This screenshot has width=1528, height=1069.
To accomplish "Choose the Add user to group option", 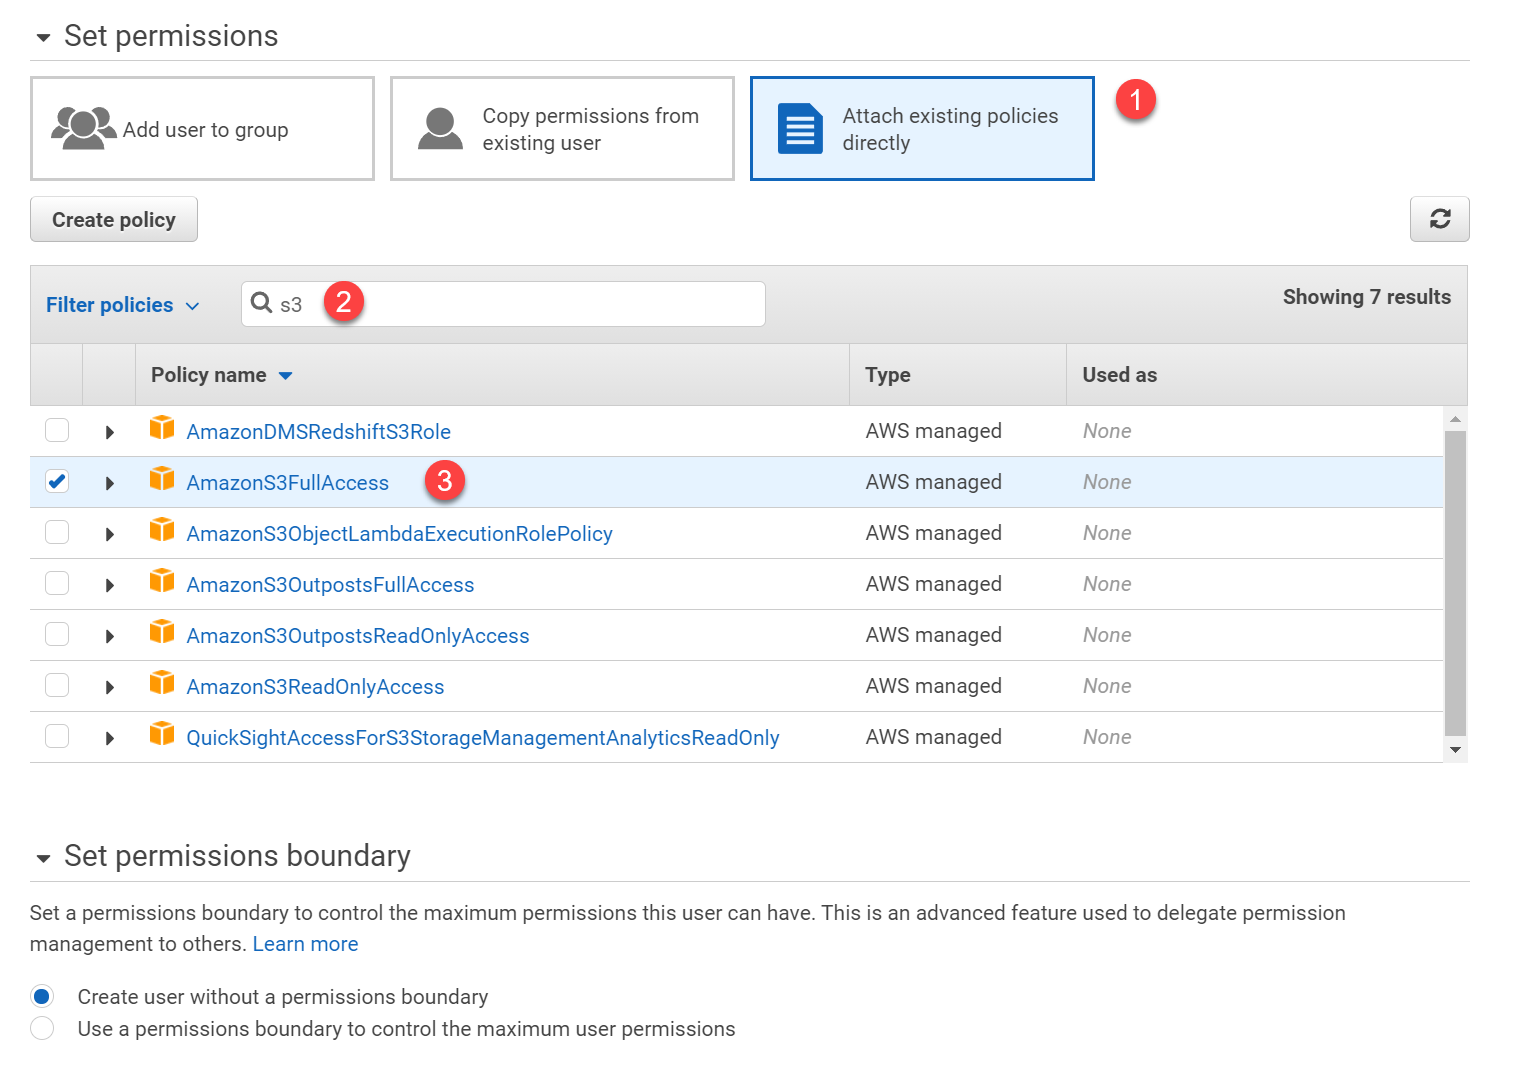I will coord(202,129).
